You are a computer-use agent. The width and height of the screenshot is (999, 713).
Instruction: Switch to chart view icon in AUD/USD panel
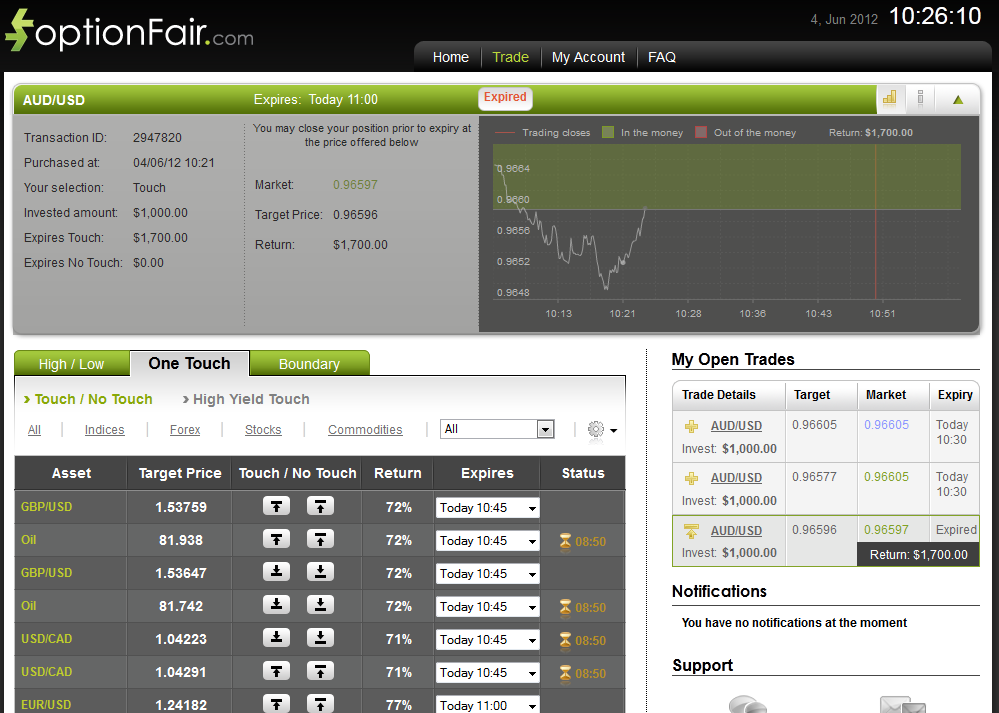pos(889,98)
